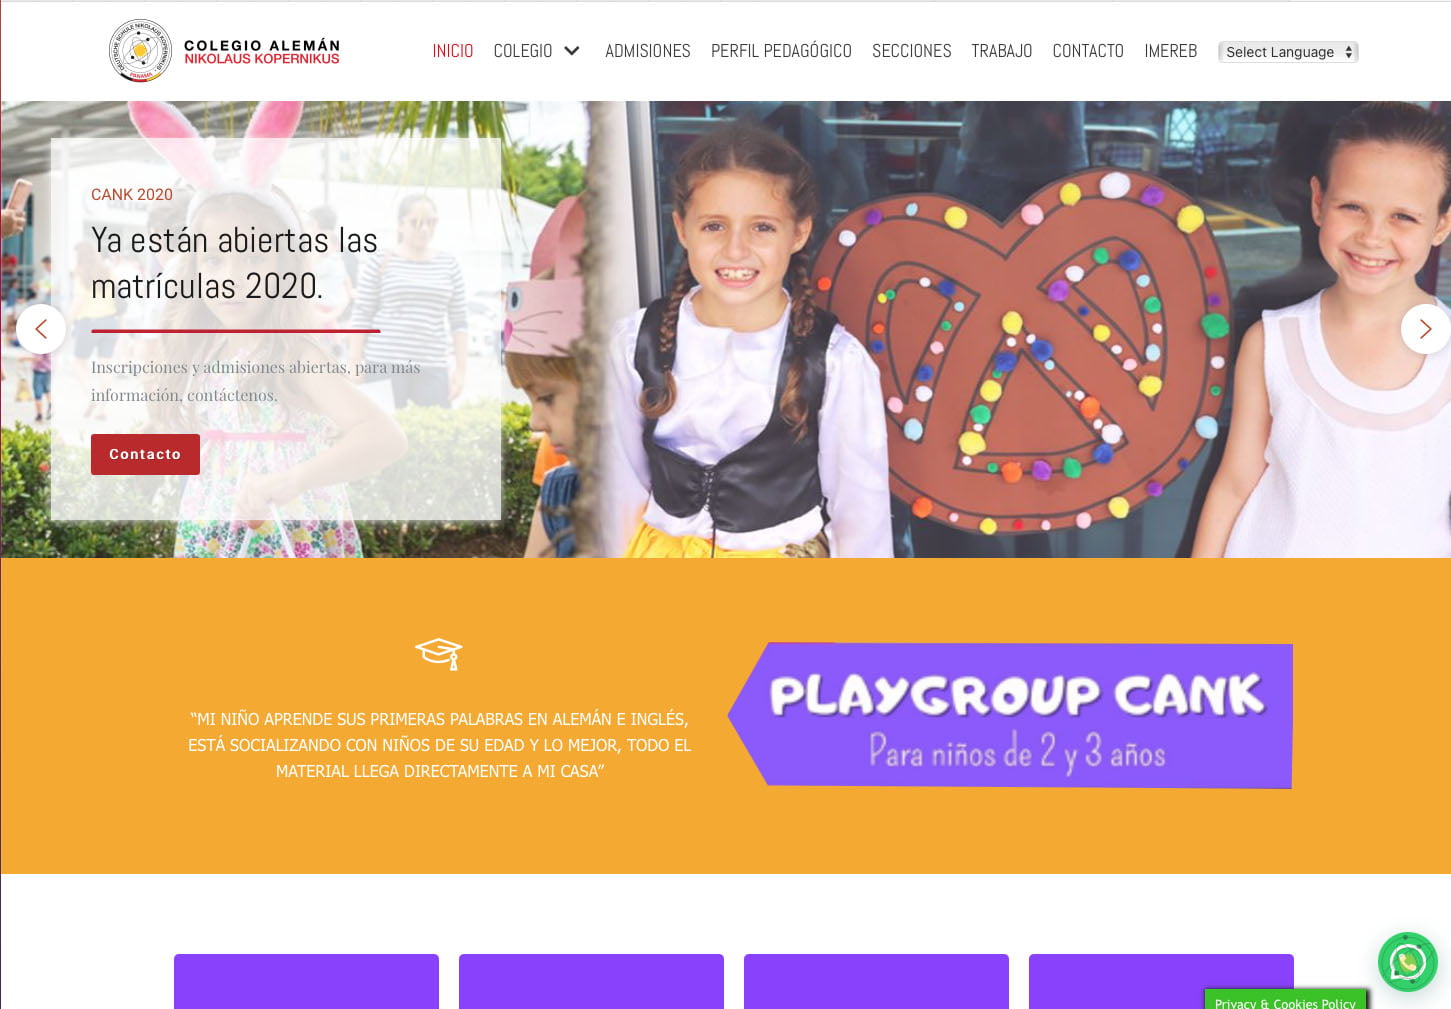Advance slider with right arrow
The height and width of the screenshot is (1009, 1451).
point(1425,328)
